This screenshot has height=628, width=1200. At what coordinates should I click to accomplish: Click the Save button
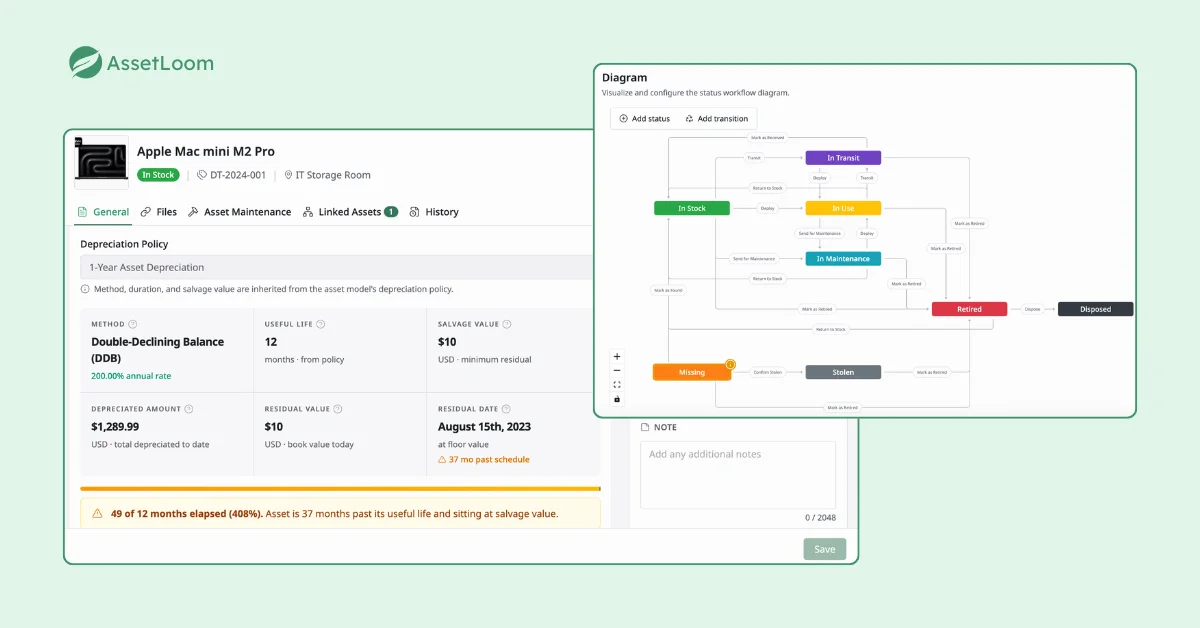coord(825,549)
